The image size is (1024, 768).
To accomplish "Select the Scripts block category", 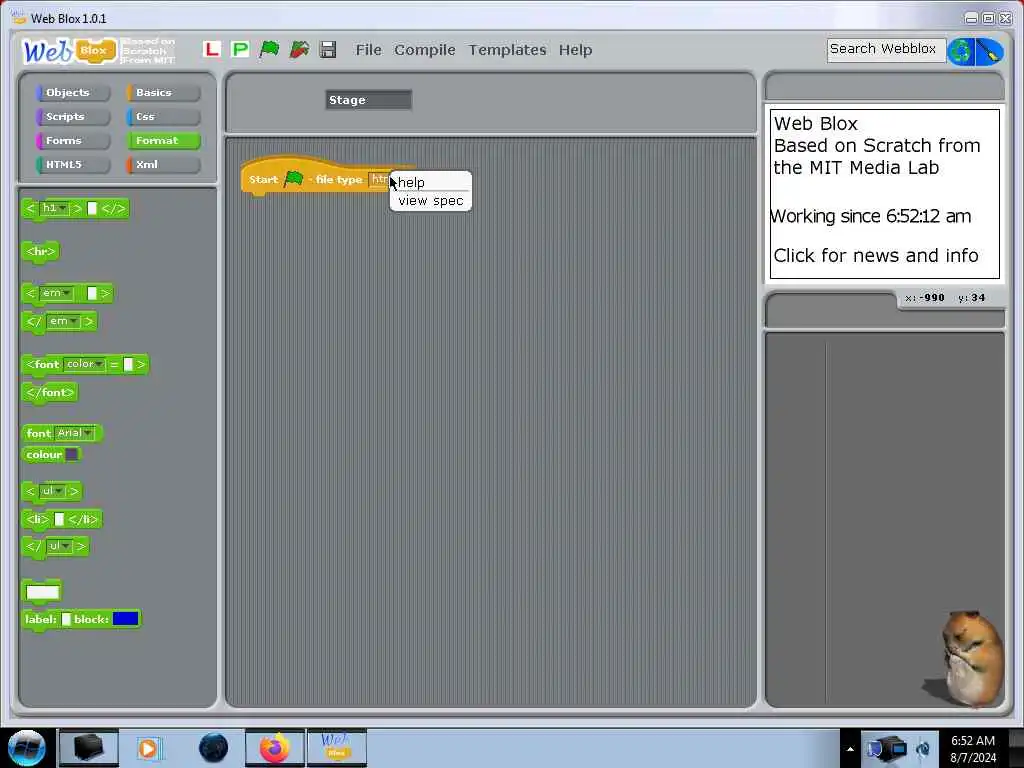I will (72, 116).
